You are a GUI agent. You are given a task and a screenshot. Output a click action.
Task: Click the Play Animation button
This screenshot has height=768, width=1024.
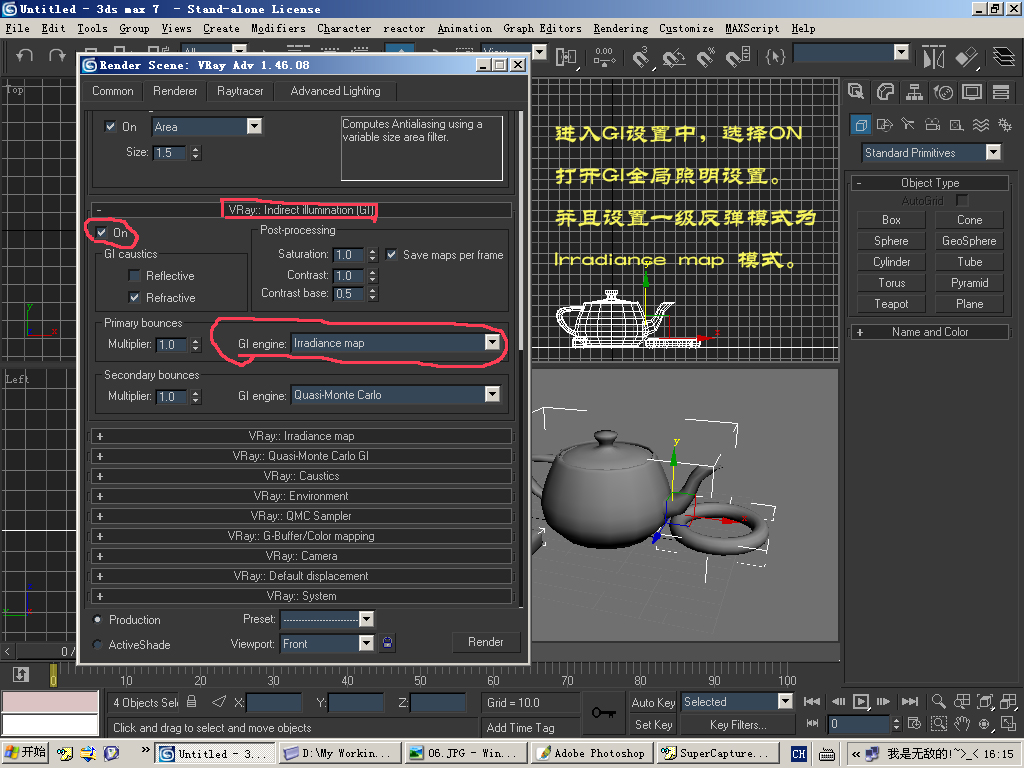coord(861,702)
